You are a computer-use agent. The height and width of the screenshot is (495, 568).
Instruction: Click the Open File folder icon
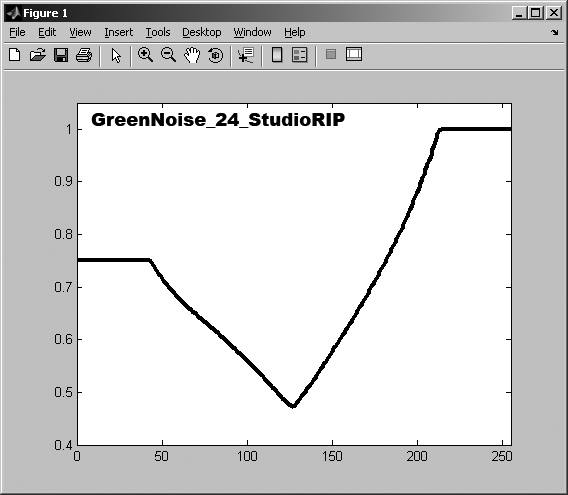[x=38, y=55]
